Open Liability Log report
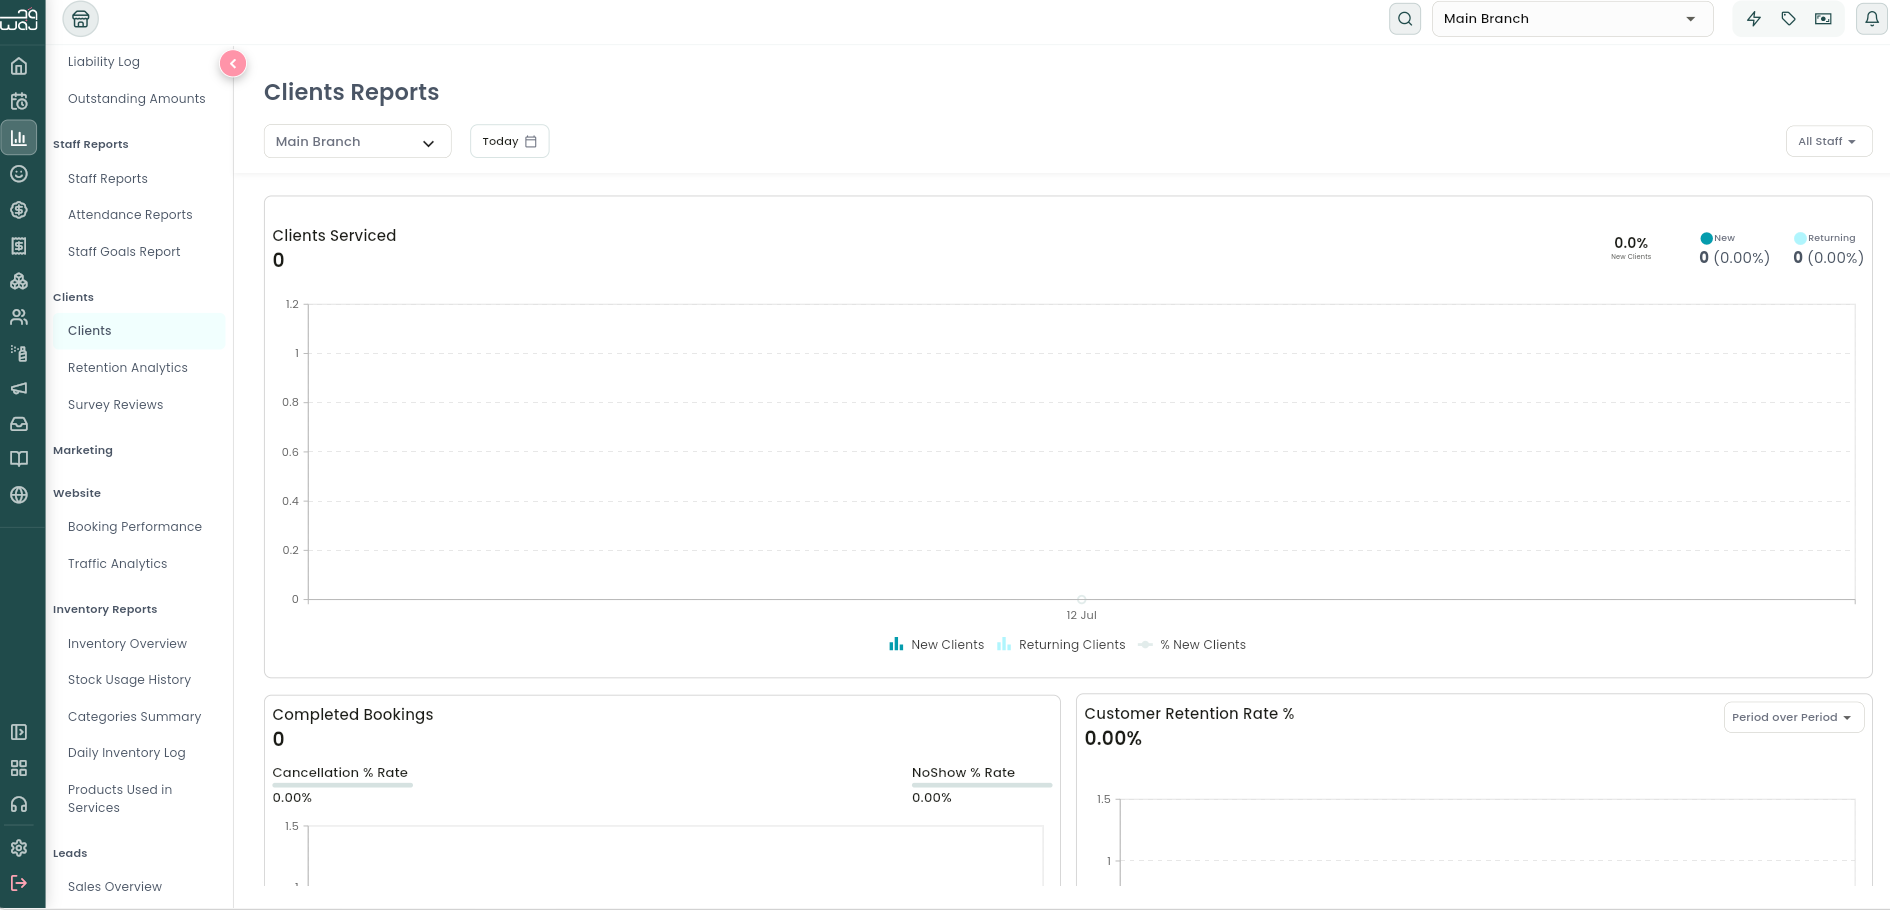This screenshot has width=1890, height=910. pyautogui.click(x=104, y=62)
